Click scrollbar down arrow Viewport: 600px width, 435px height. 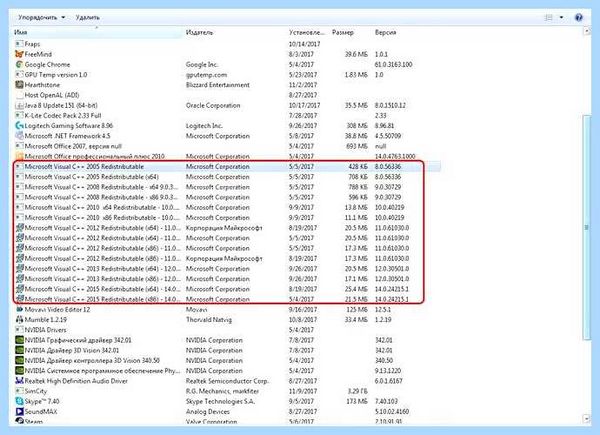click(x=586, y=419)
